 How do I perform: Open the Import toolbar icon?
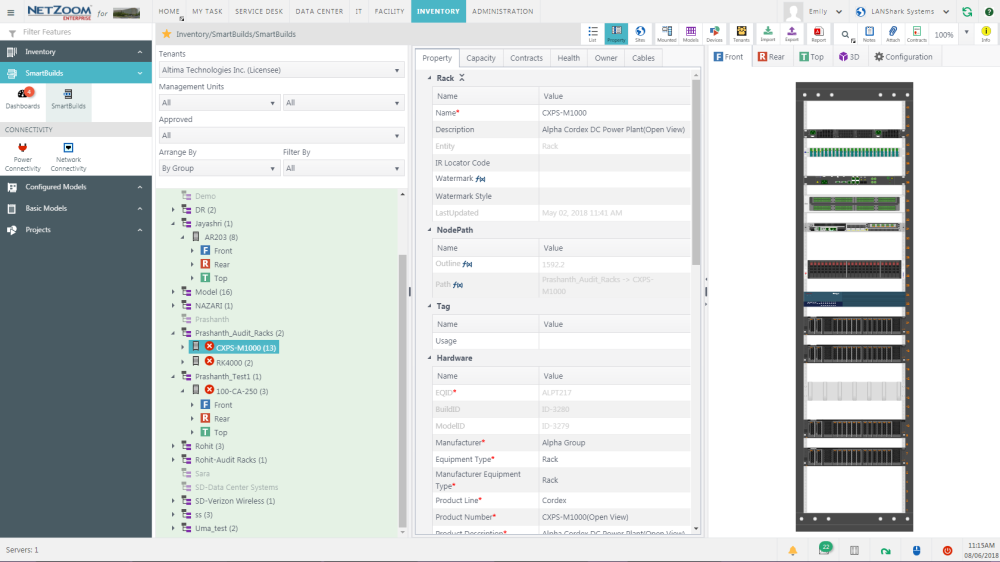(767, 34)
